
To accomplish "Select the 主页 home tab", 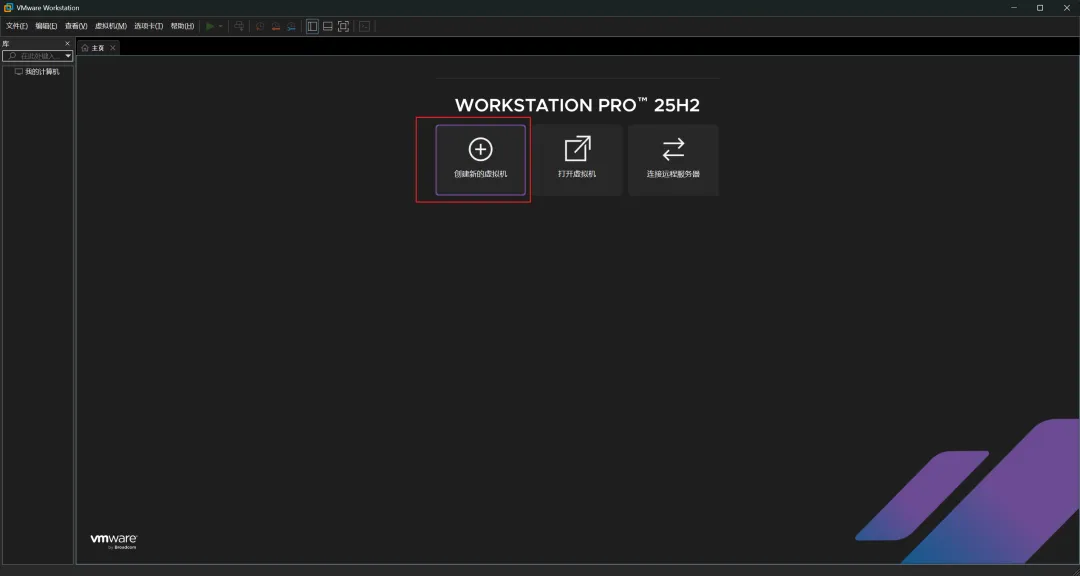I will click(x=98, y=48).
